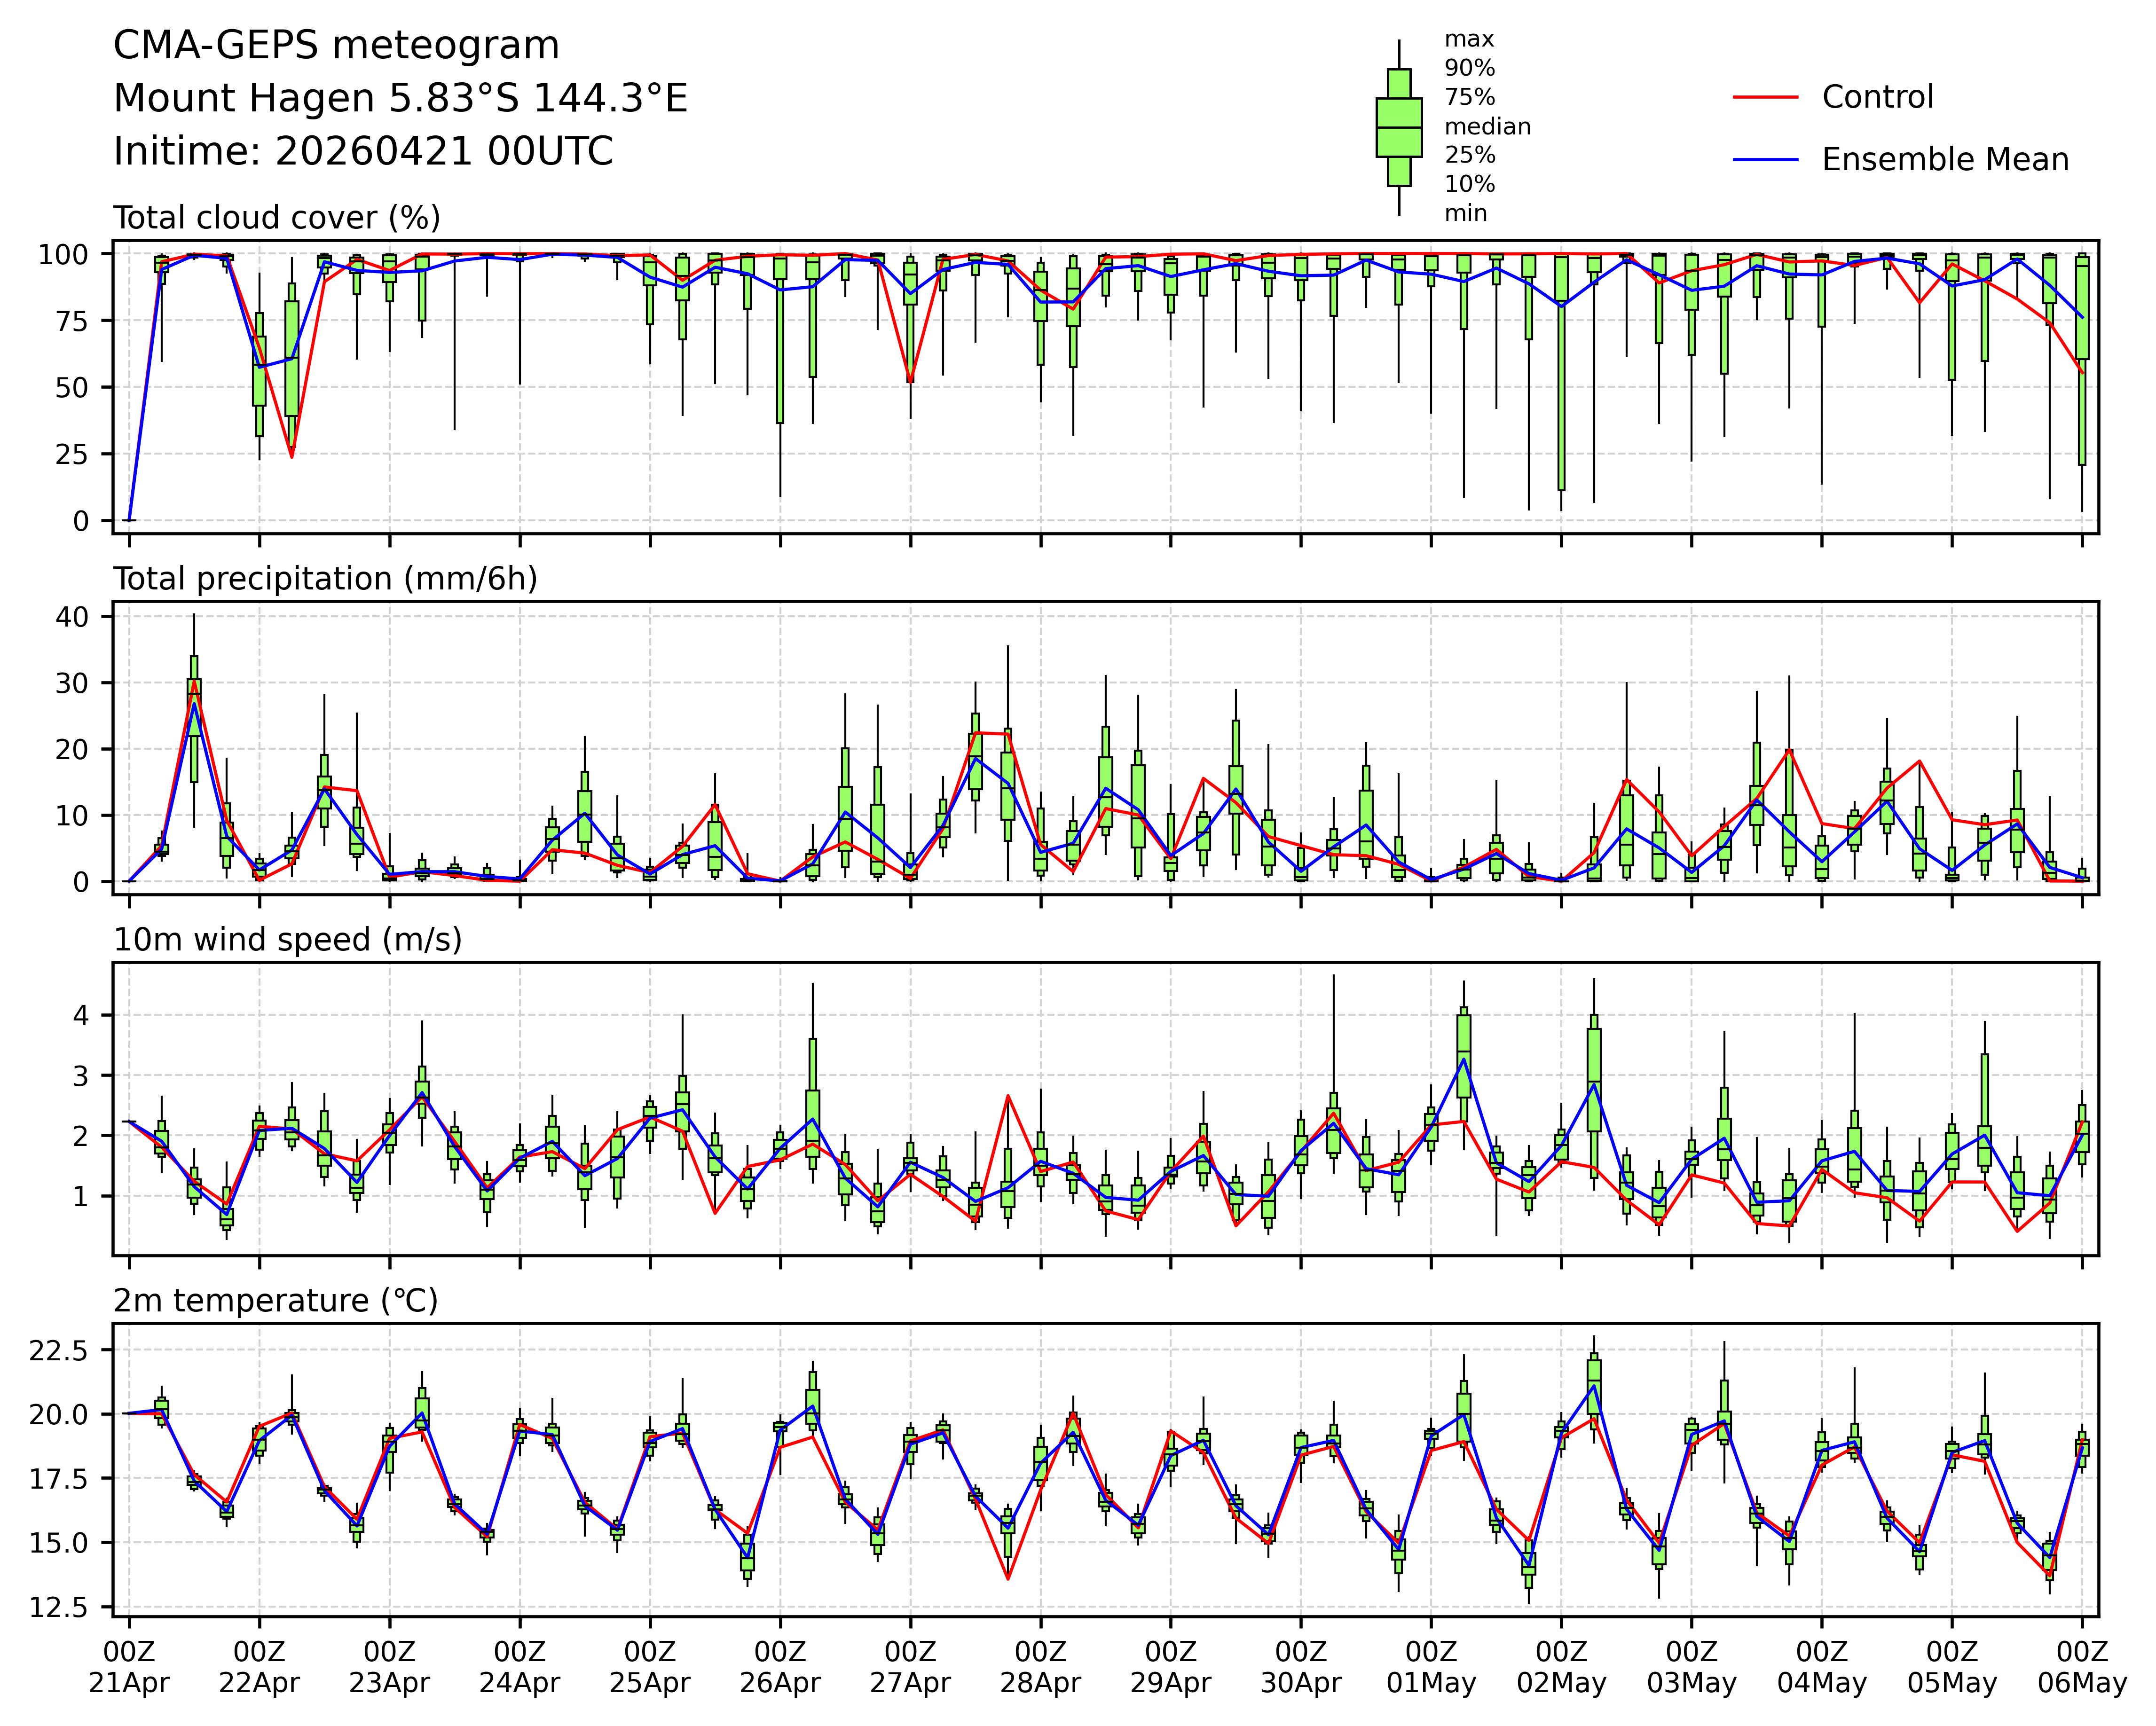The image size is (2156, 1726).
Task: Click the 'Initime: 20260421 00UTC' text
Action: (x=363, y=152)
